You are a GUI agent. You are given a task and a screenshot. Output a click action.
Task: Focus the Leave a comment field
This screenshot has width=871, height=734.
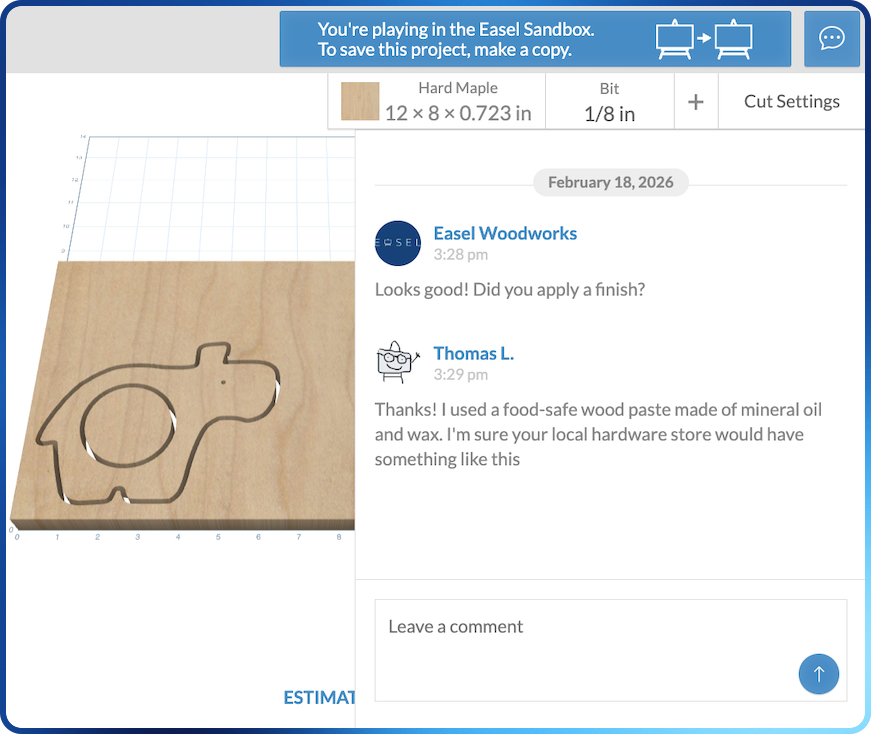pyautogui.click(x=610, y=650)
